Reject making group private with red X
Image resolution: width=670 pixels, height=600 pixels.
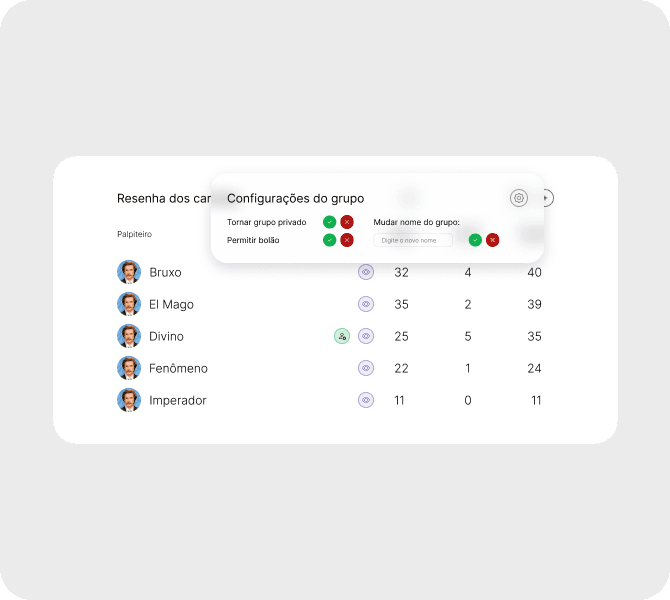click(x=347, y=222)
